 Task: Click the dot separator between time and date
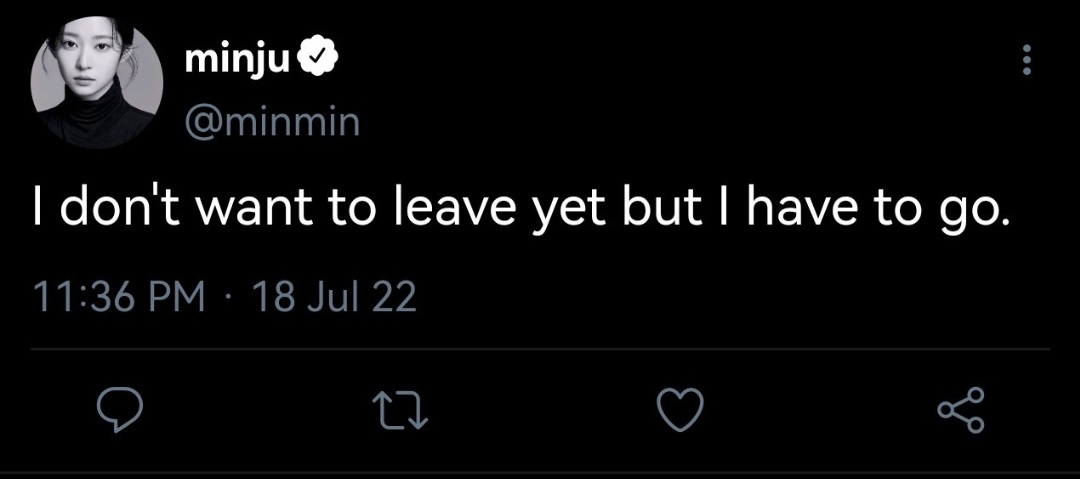pos(230,300)
